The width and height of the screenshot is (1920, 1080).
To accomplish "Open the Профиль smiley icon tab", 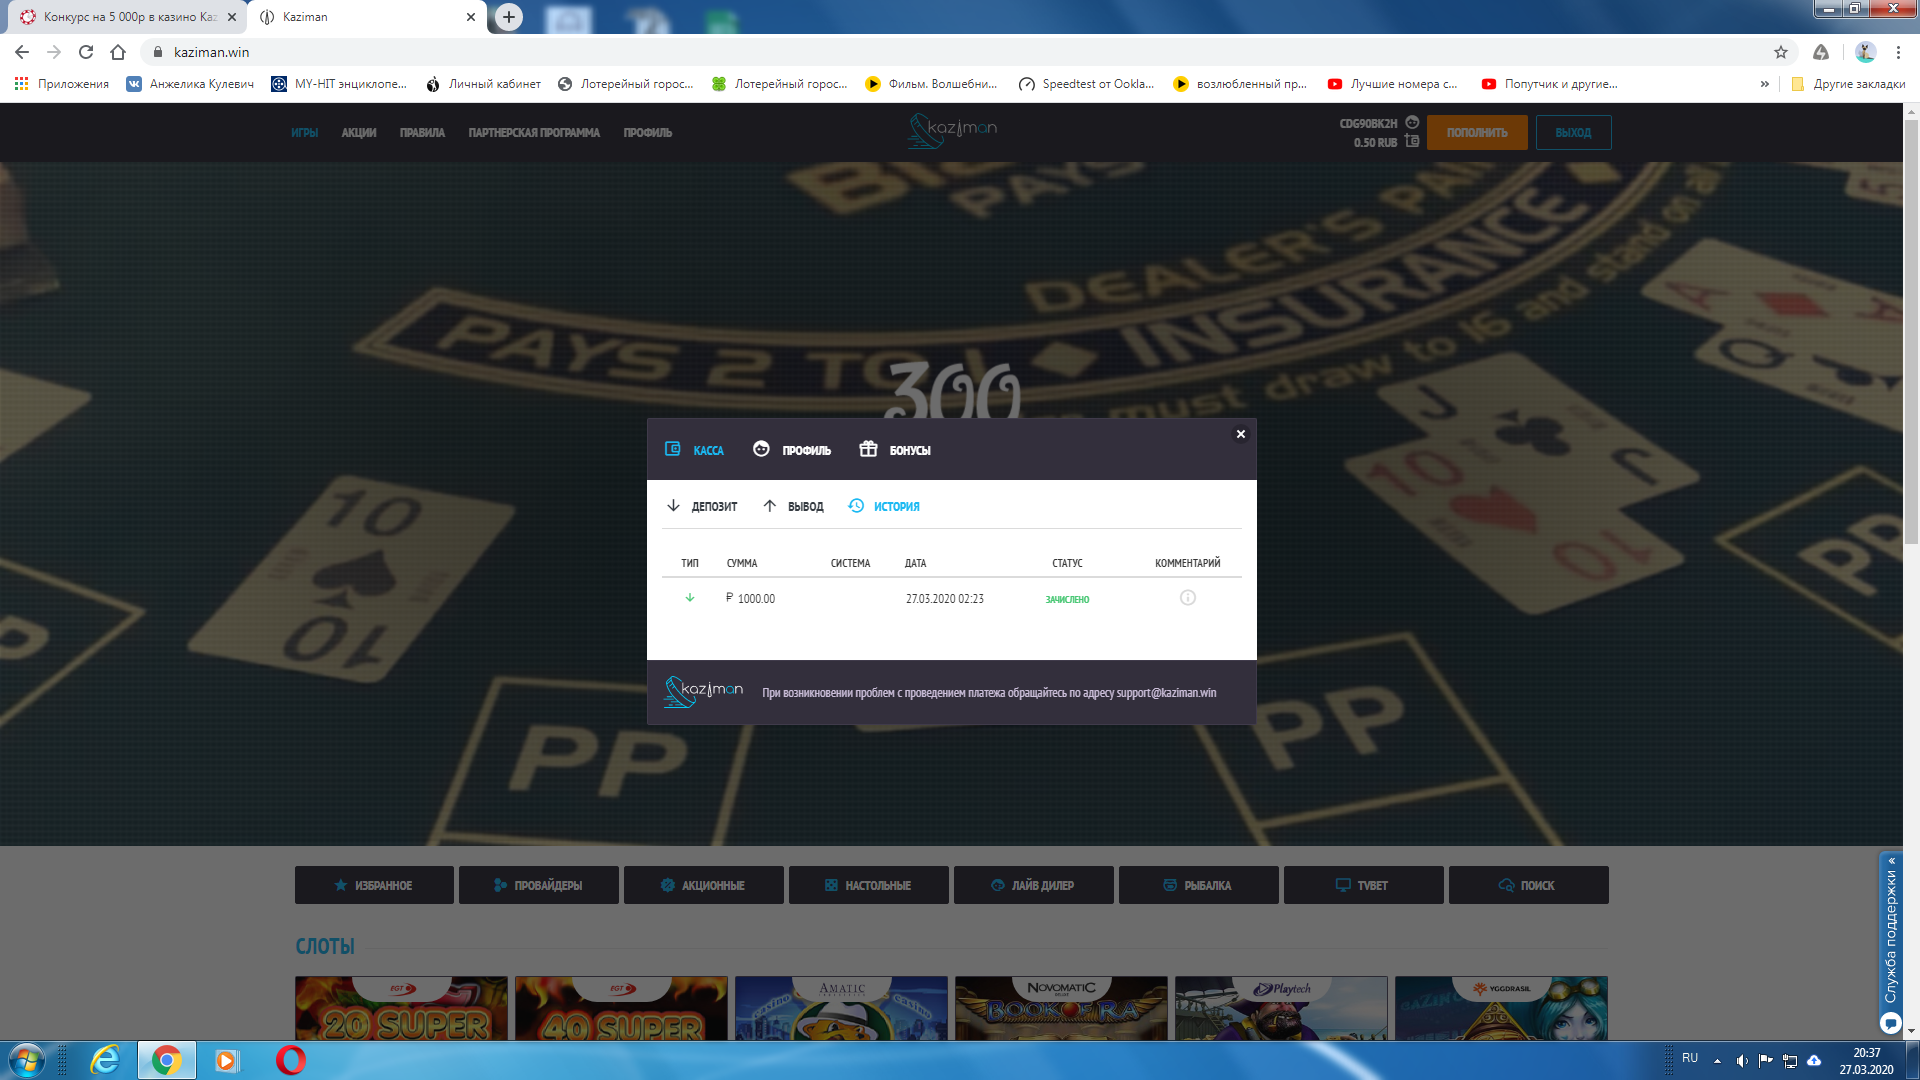I will tap(792, 450).
